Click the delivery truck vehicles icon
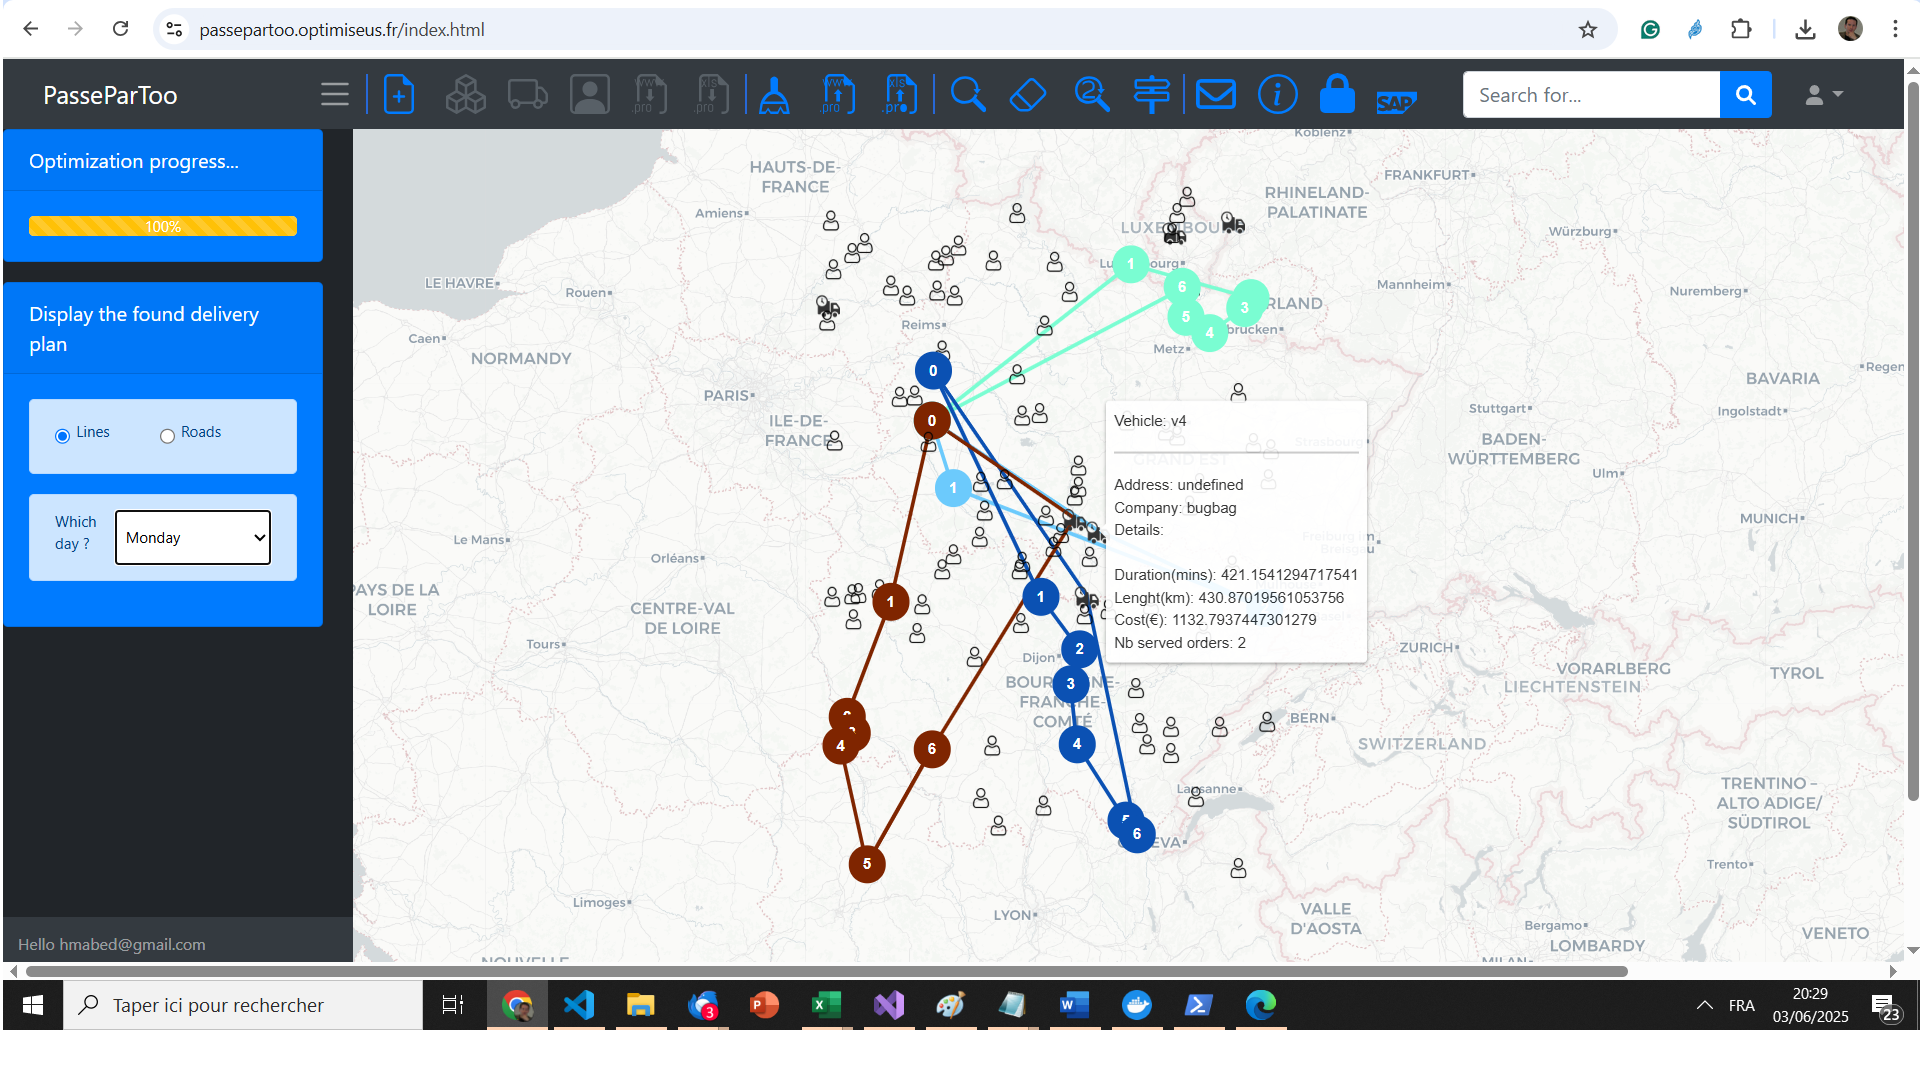Image resolution: width=1920 pixels, height=1080 pixels. point(527,95)
